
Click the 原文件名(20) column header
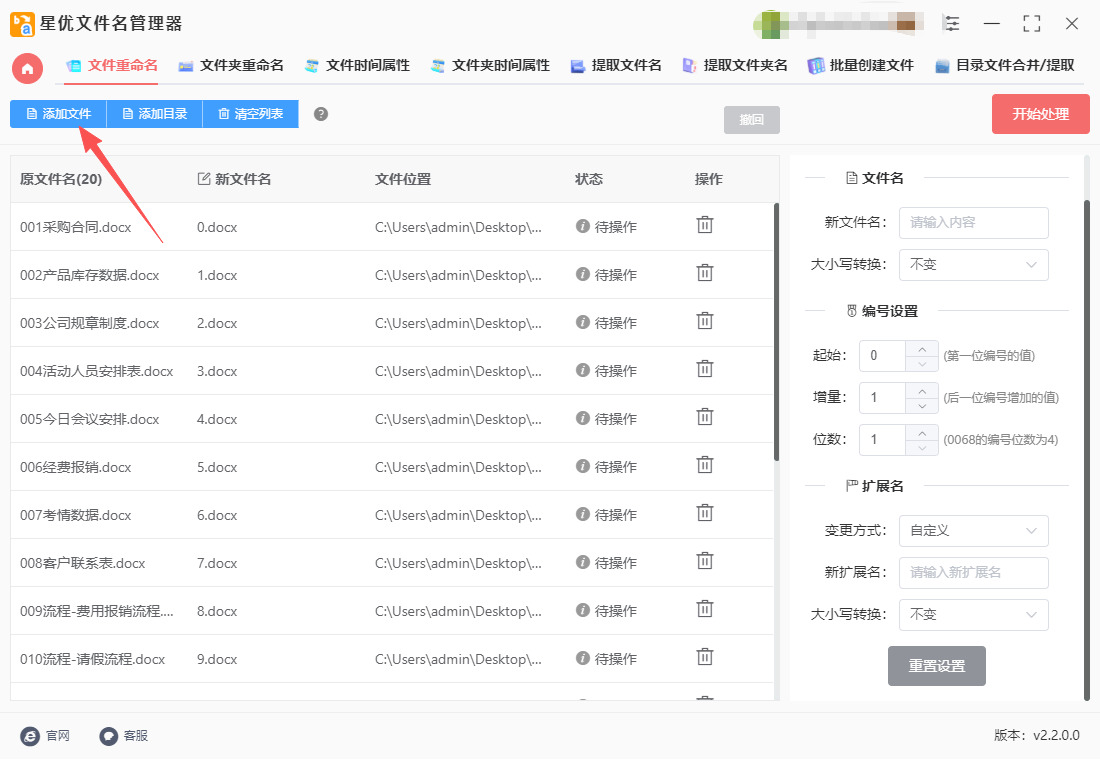61,179
